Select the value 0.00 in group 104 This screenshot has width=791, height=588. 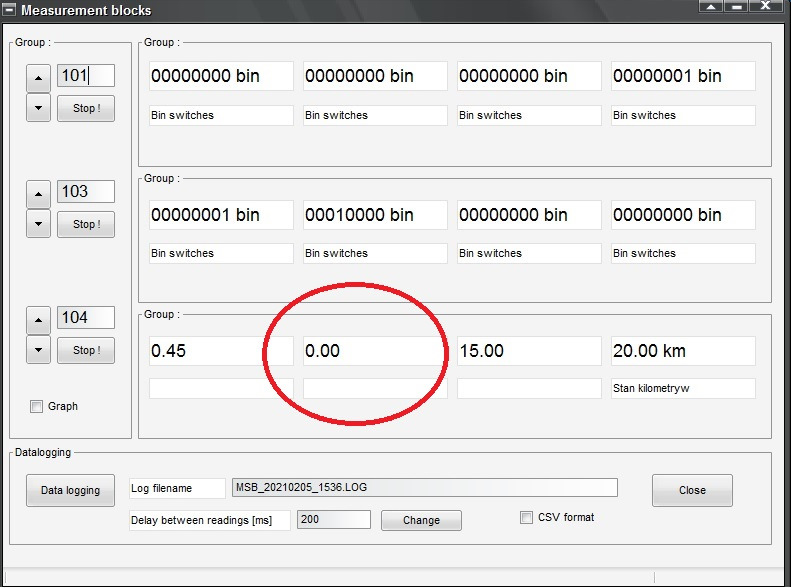click(x=375, y=351)
